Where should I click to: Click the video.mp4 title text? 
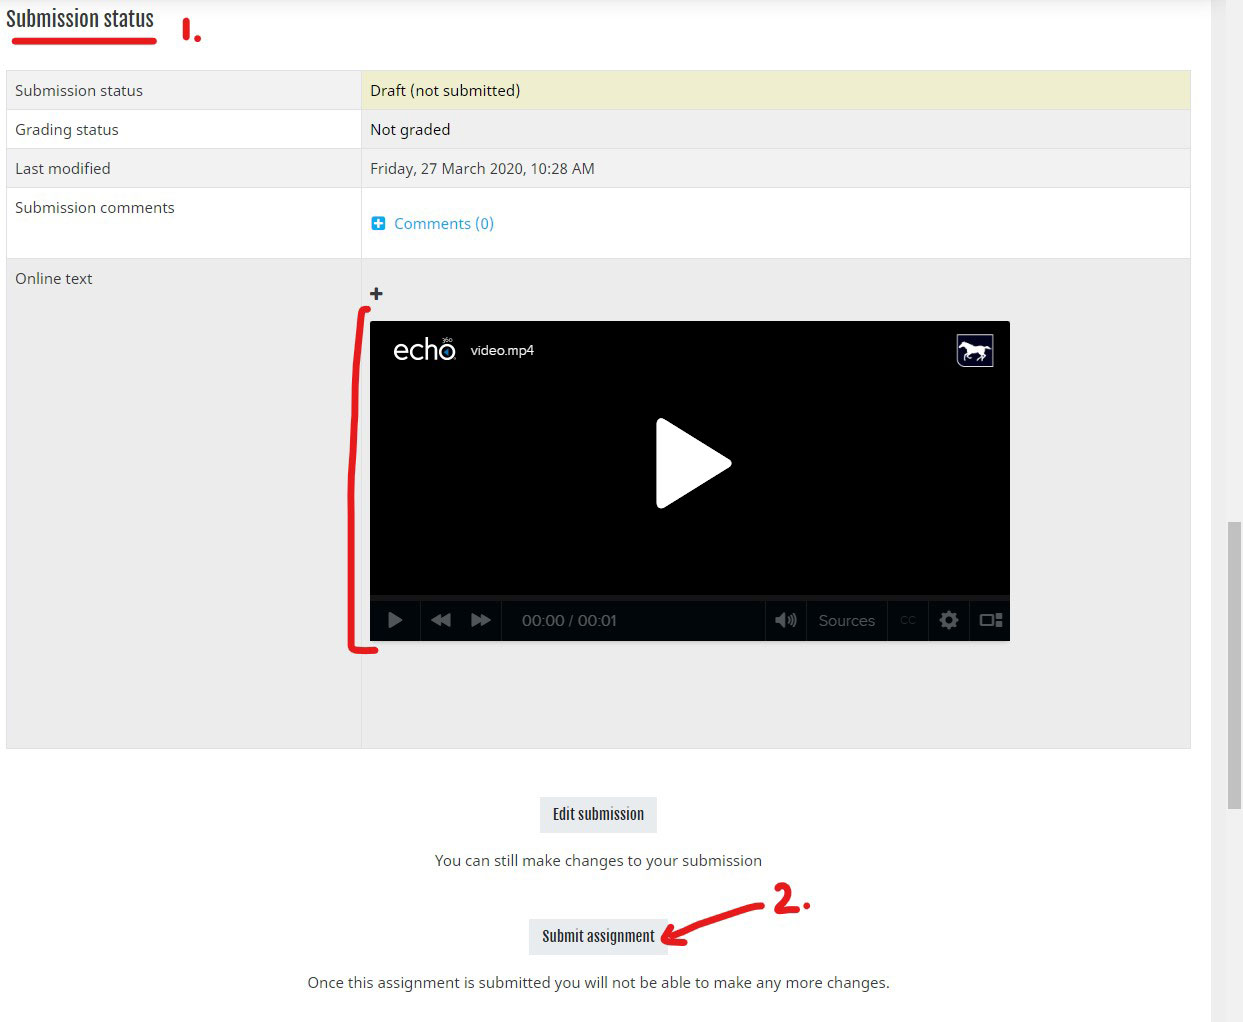point(504,350)
